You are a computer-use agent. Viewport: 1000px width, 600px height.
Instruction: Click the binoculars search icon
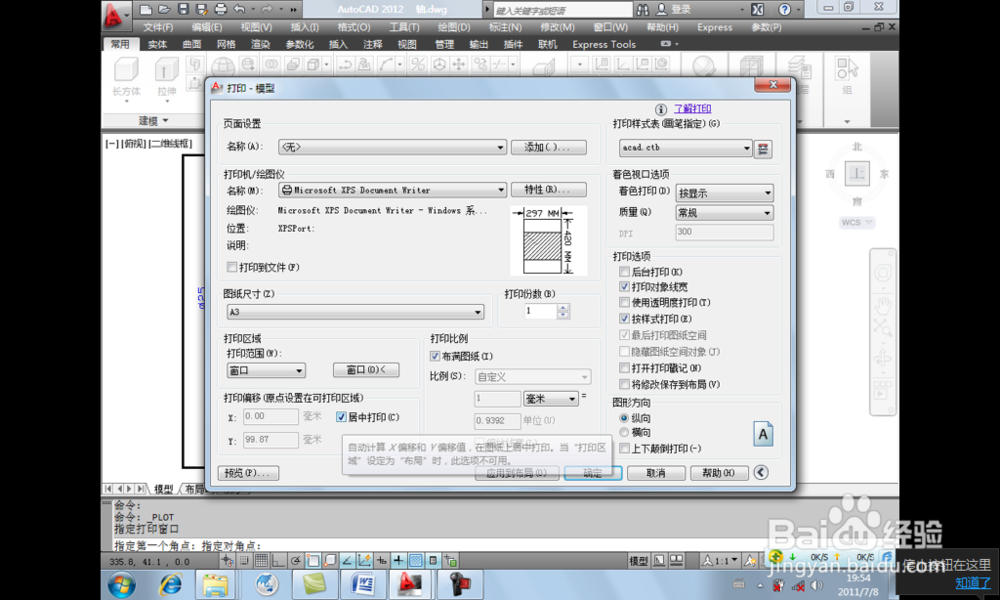click(642, 10)
